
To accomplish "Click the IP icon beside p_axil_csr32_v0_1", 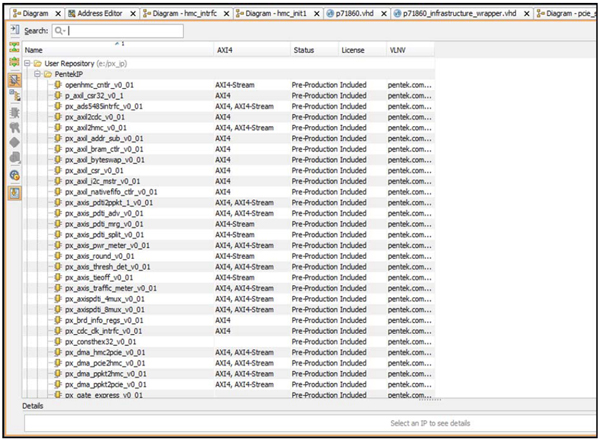I will [x=58, y=95].
